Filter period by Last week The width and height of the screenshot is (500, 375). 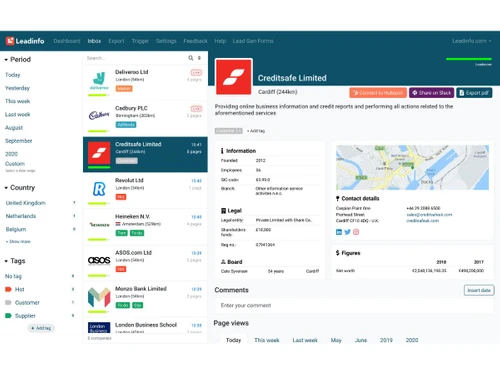(18, 115)
